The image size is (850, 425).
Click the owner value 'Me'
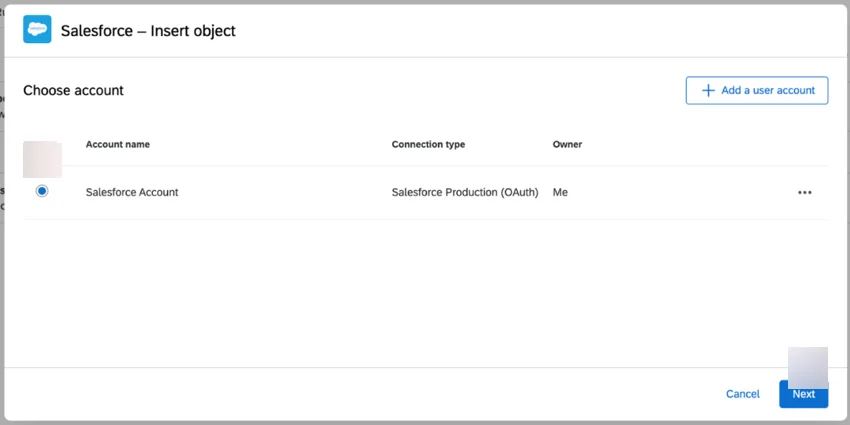[x=560, y=192]
